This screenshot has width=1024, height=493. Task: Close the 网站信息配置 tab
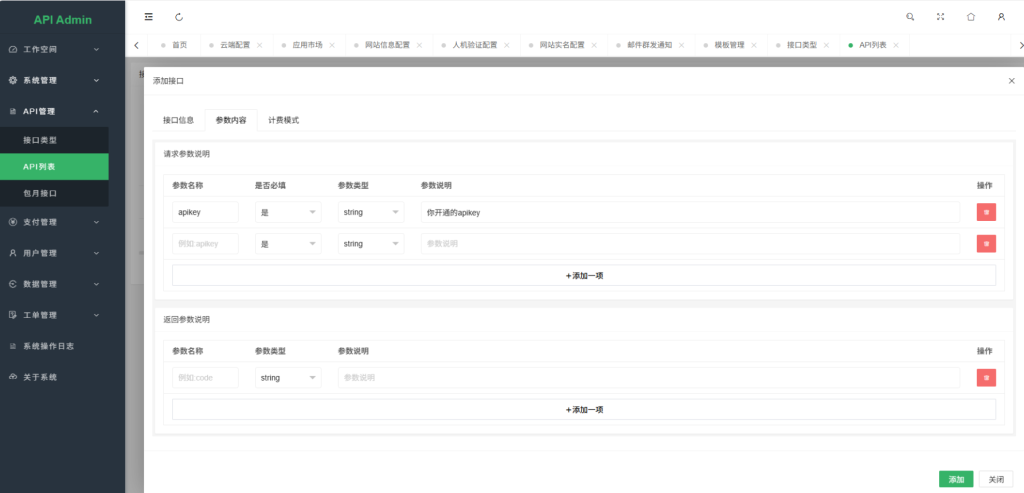click(x=419, y=45)
